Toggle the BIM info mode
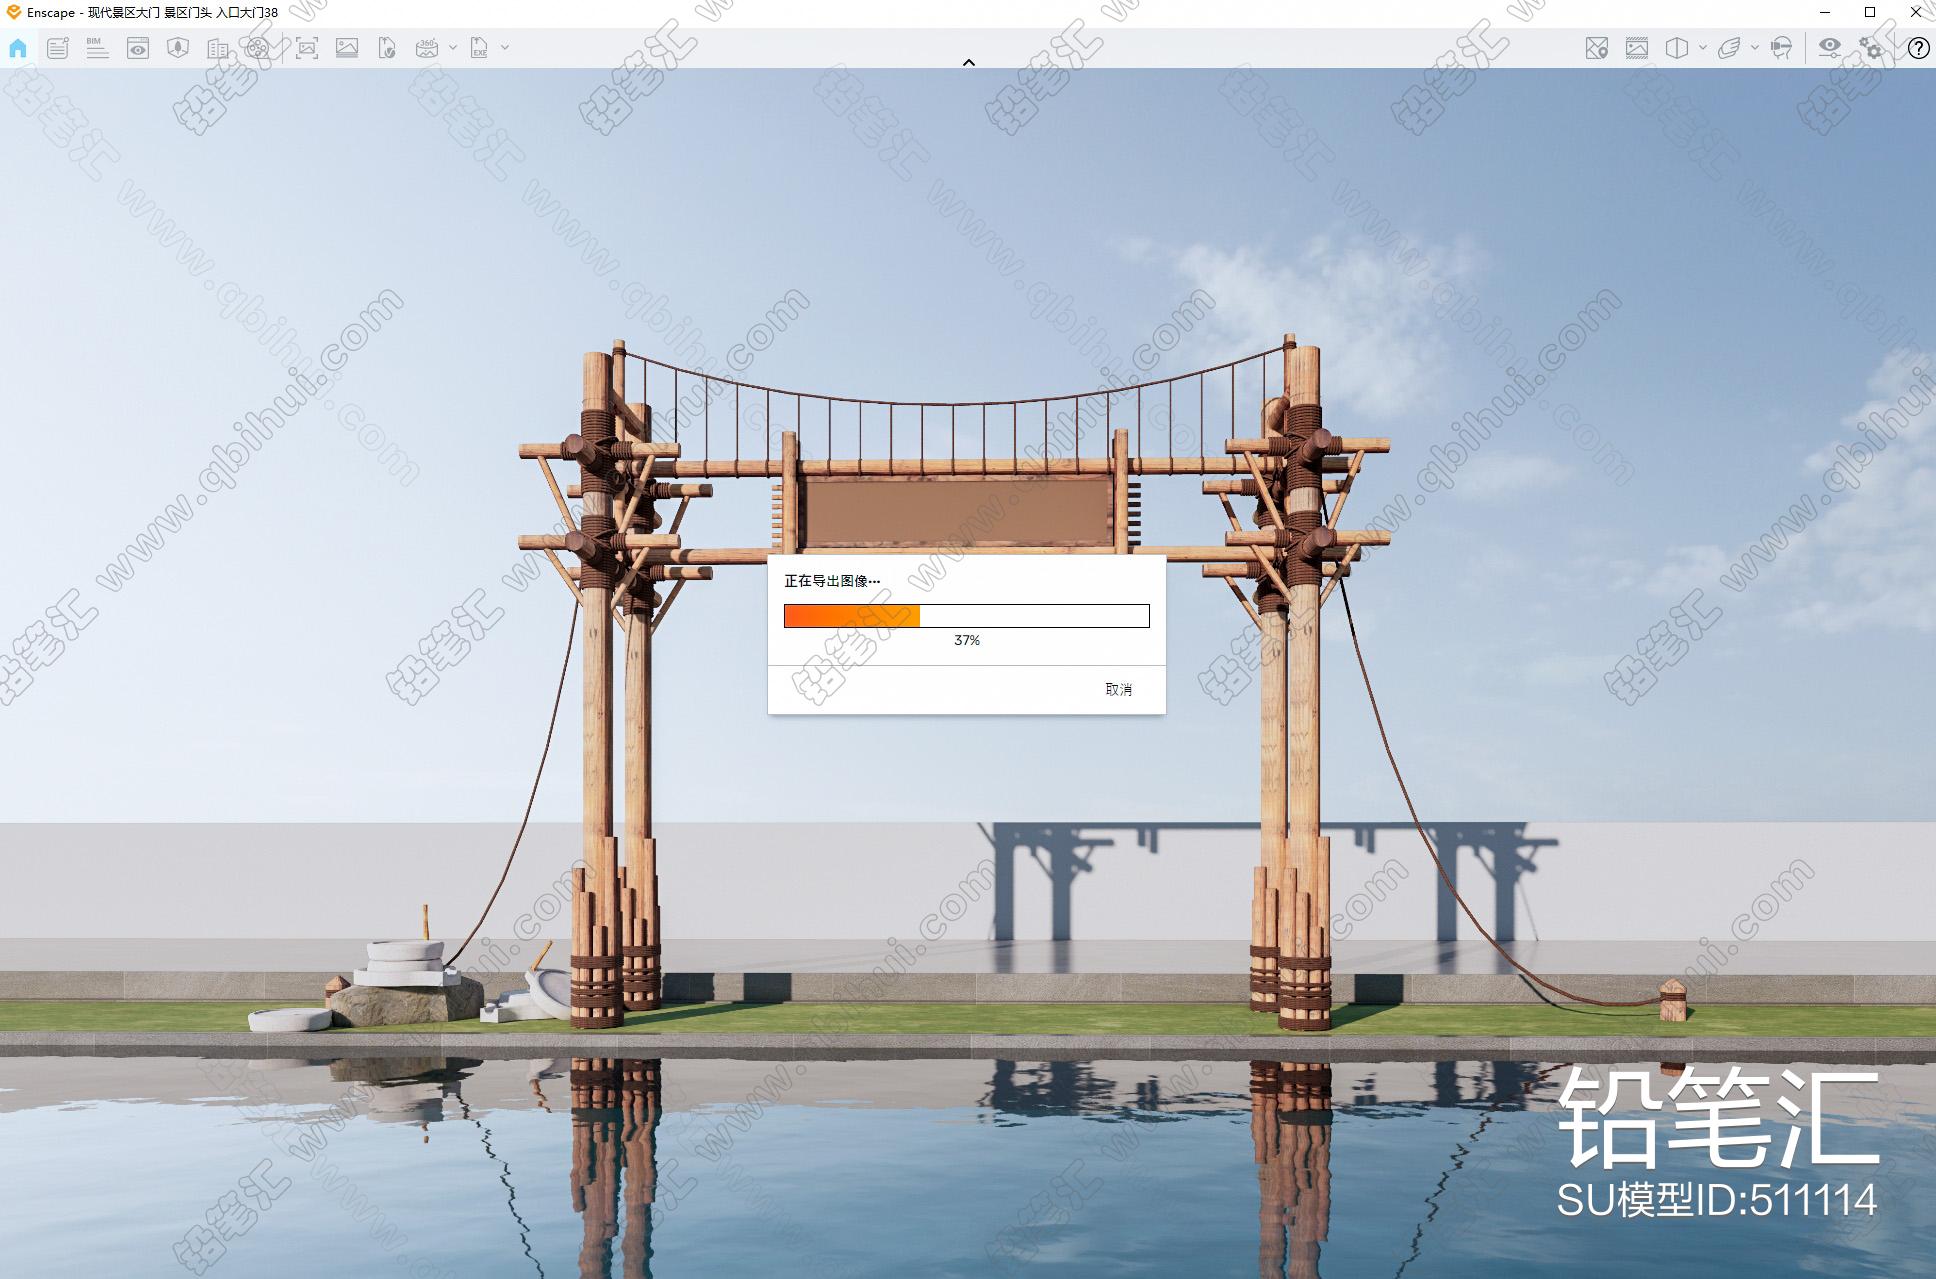Screen dimensions: 1936x1279 [x=97, y=47]
